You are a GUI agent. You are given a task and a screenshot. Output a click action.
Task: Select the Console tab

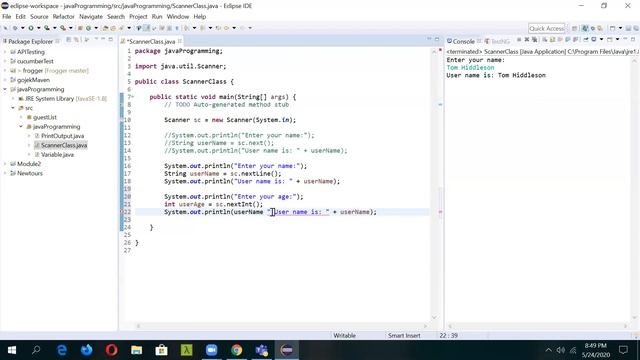(x=460, y=41)
